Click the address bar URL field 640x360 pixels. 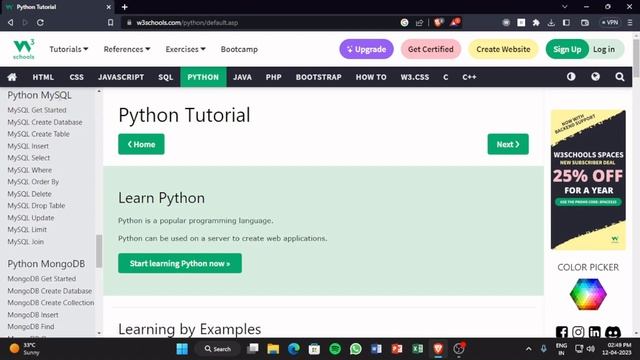point(261,22)
